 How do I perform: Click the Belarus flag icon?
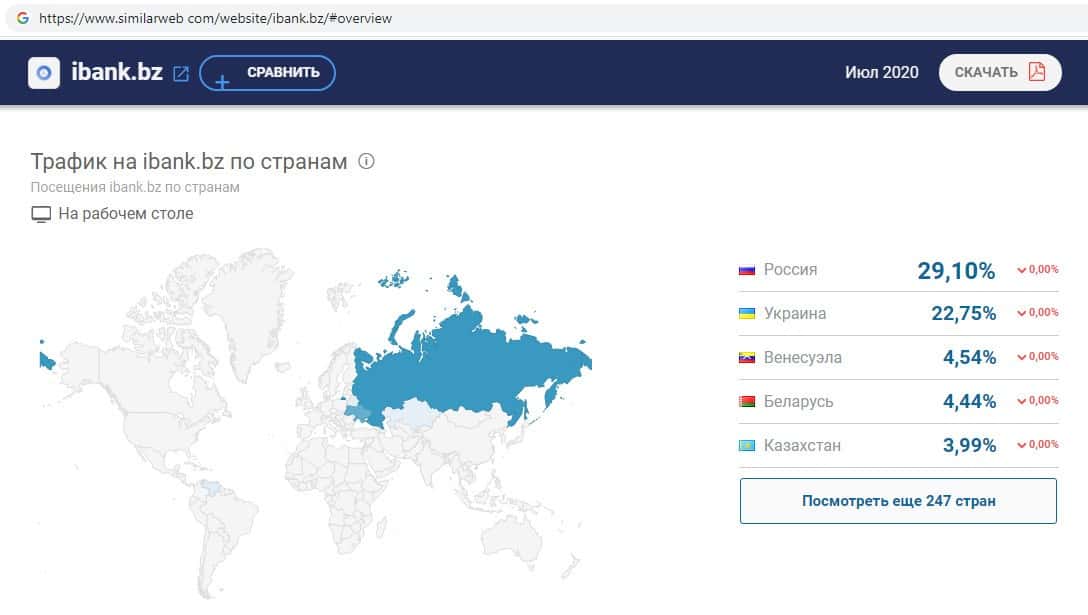[747, 401]
